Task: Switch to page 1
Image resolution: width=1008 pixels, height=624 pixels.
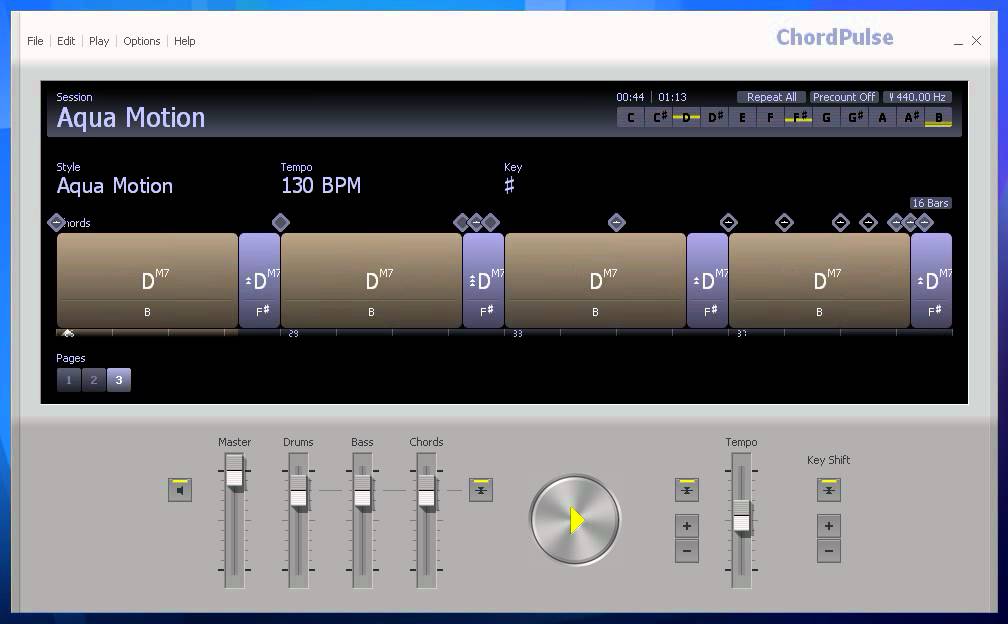Action: click(x=69, y=380)
